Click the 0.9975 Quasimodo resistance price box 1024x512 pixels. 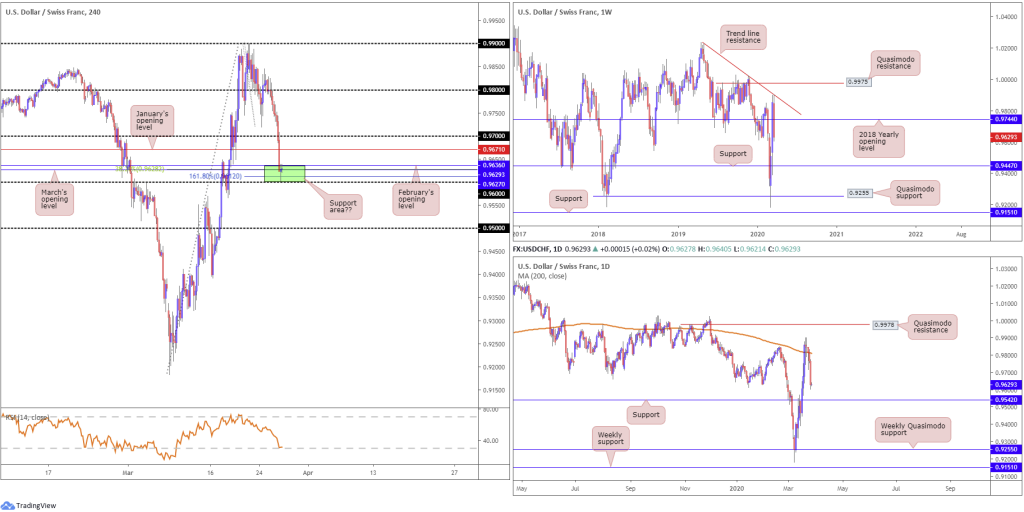tap(856, 83)
